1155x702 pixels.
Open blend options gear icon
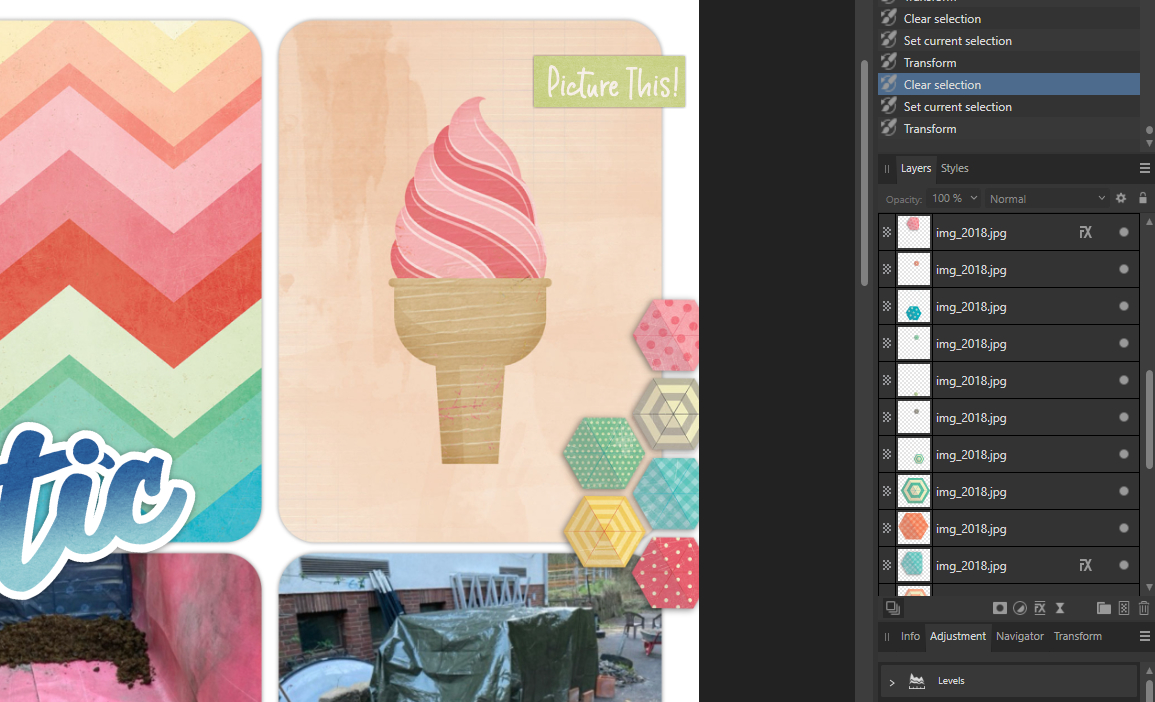1121,198
